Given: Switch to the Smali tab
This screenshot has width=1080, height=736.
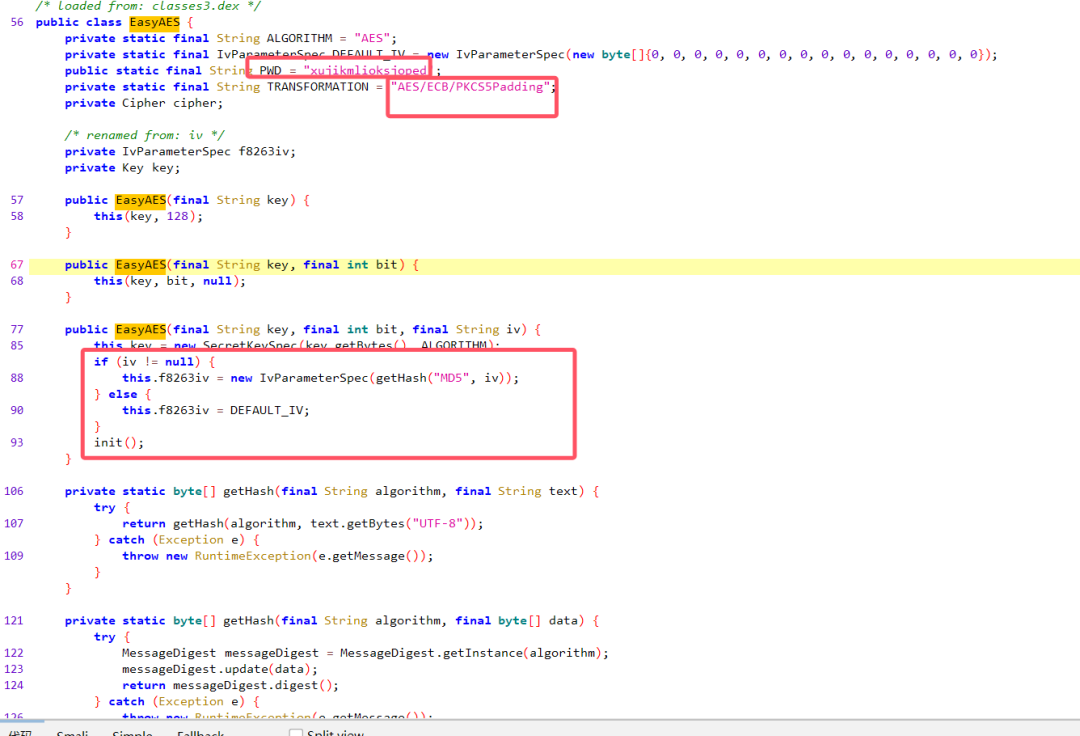Looking at the screenshot, I should tap(72, 733).
